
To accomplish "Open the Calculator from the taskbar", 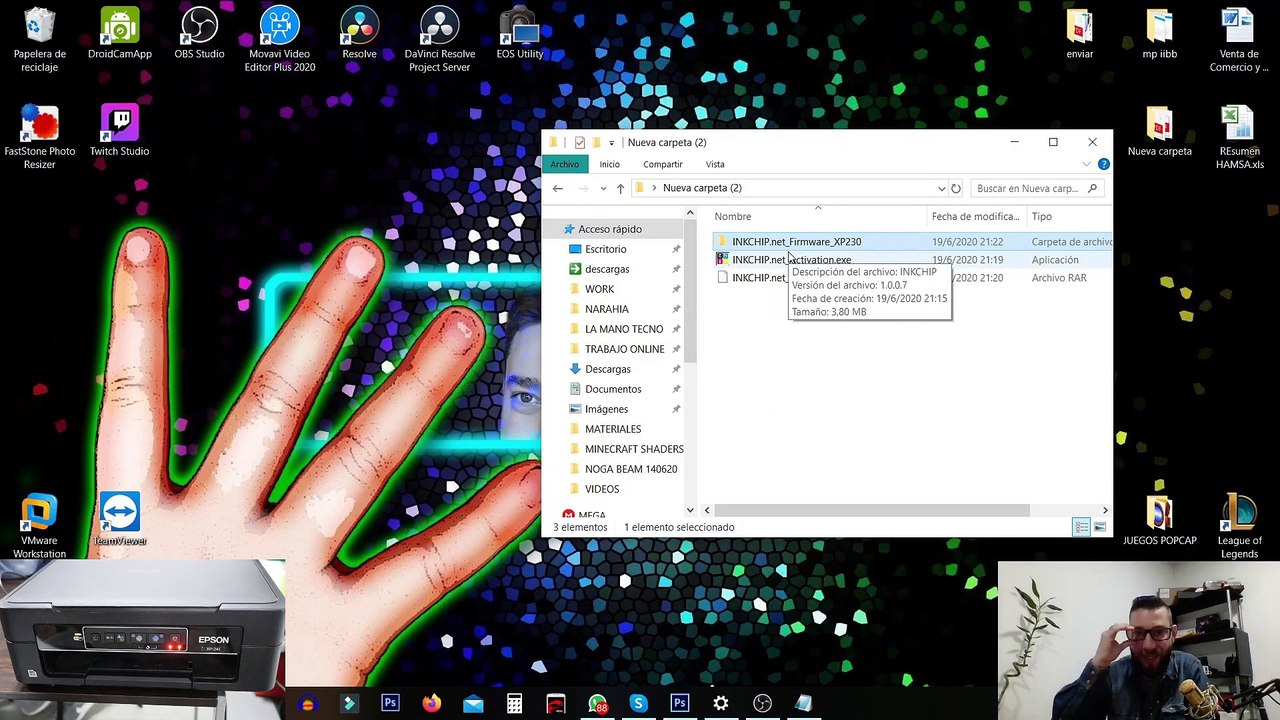I will [x=514, y=704].
